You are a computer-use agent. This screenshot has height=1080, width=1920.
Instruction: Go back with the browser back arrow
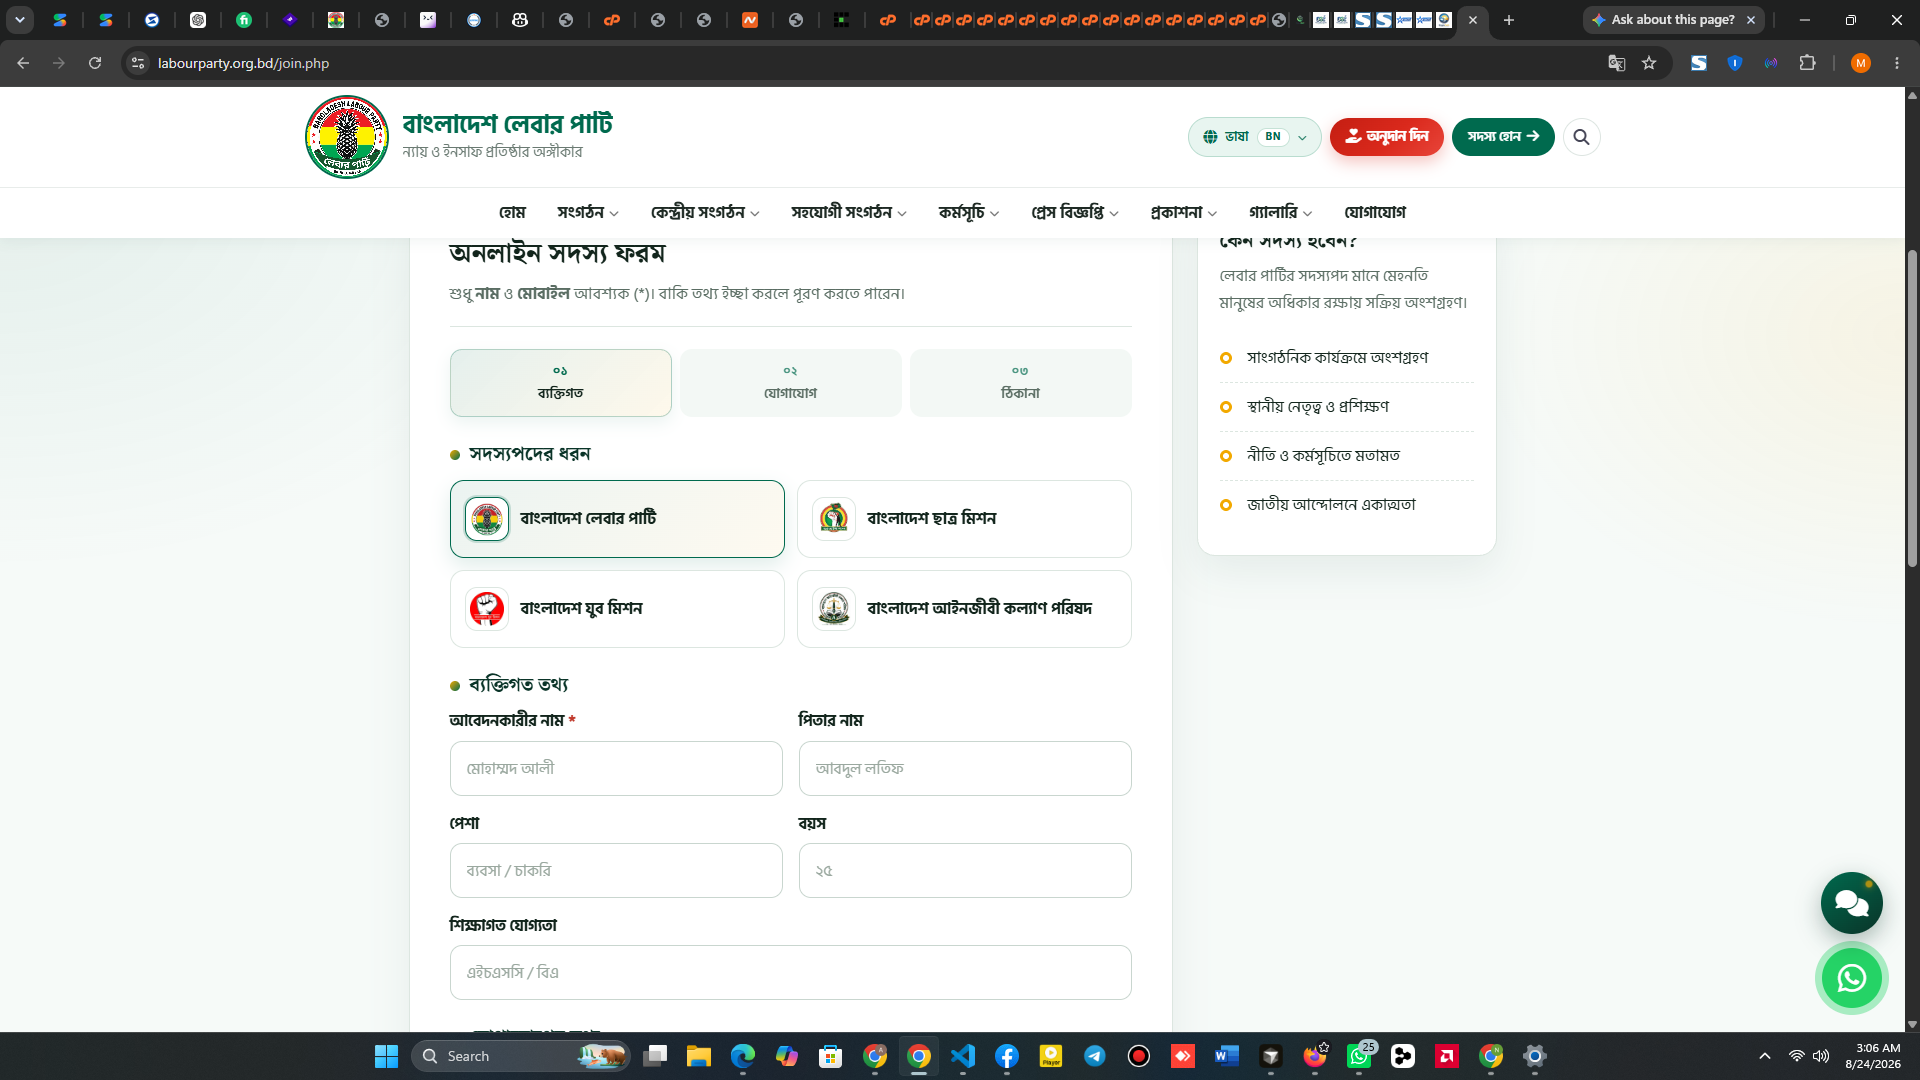point(23,63)
